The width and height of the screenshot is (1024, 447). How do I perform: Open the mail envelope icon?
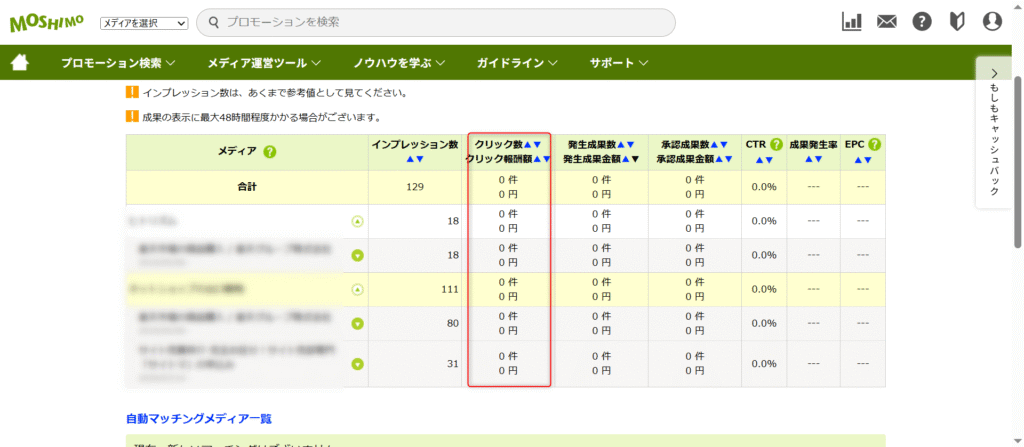coord(886,22)
